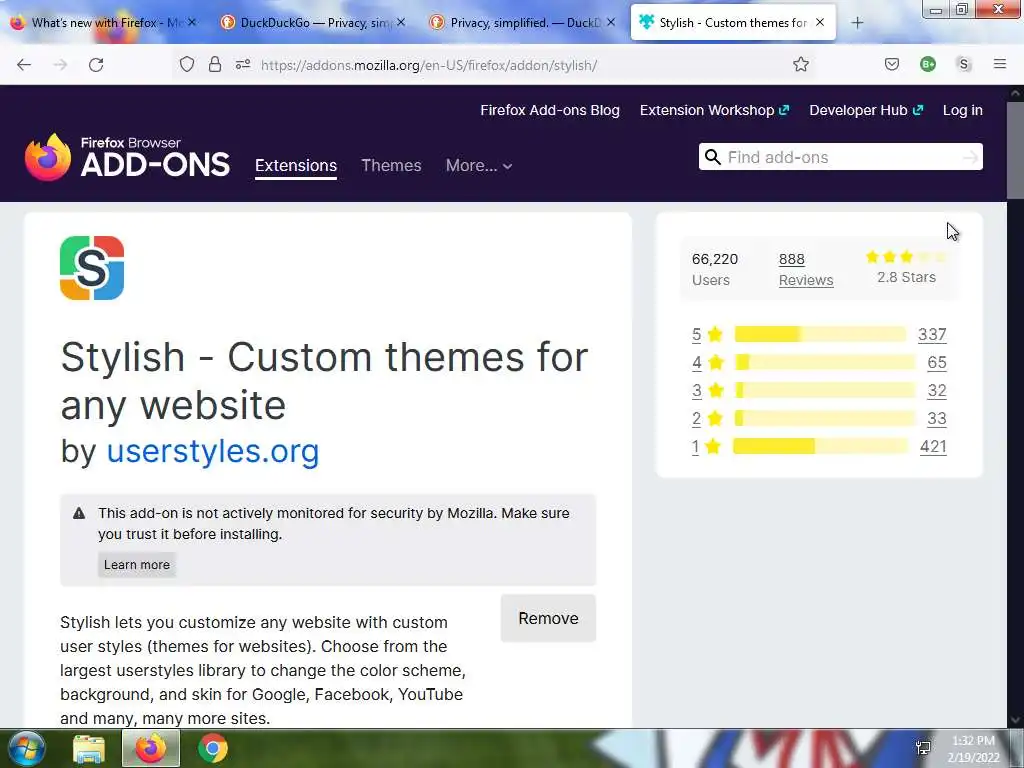Open the Extensions section
The height and width of the screenshot is (768, 1024).
point(296,166)
